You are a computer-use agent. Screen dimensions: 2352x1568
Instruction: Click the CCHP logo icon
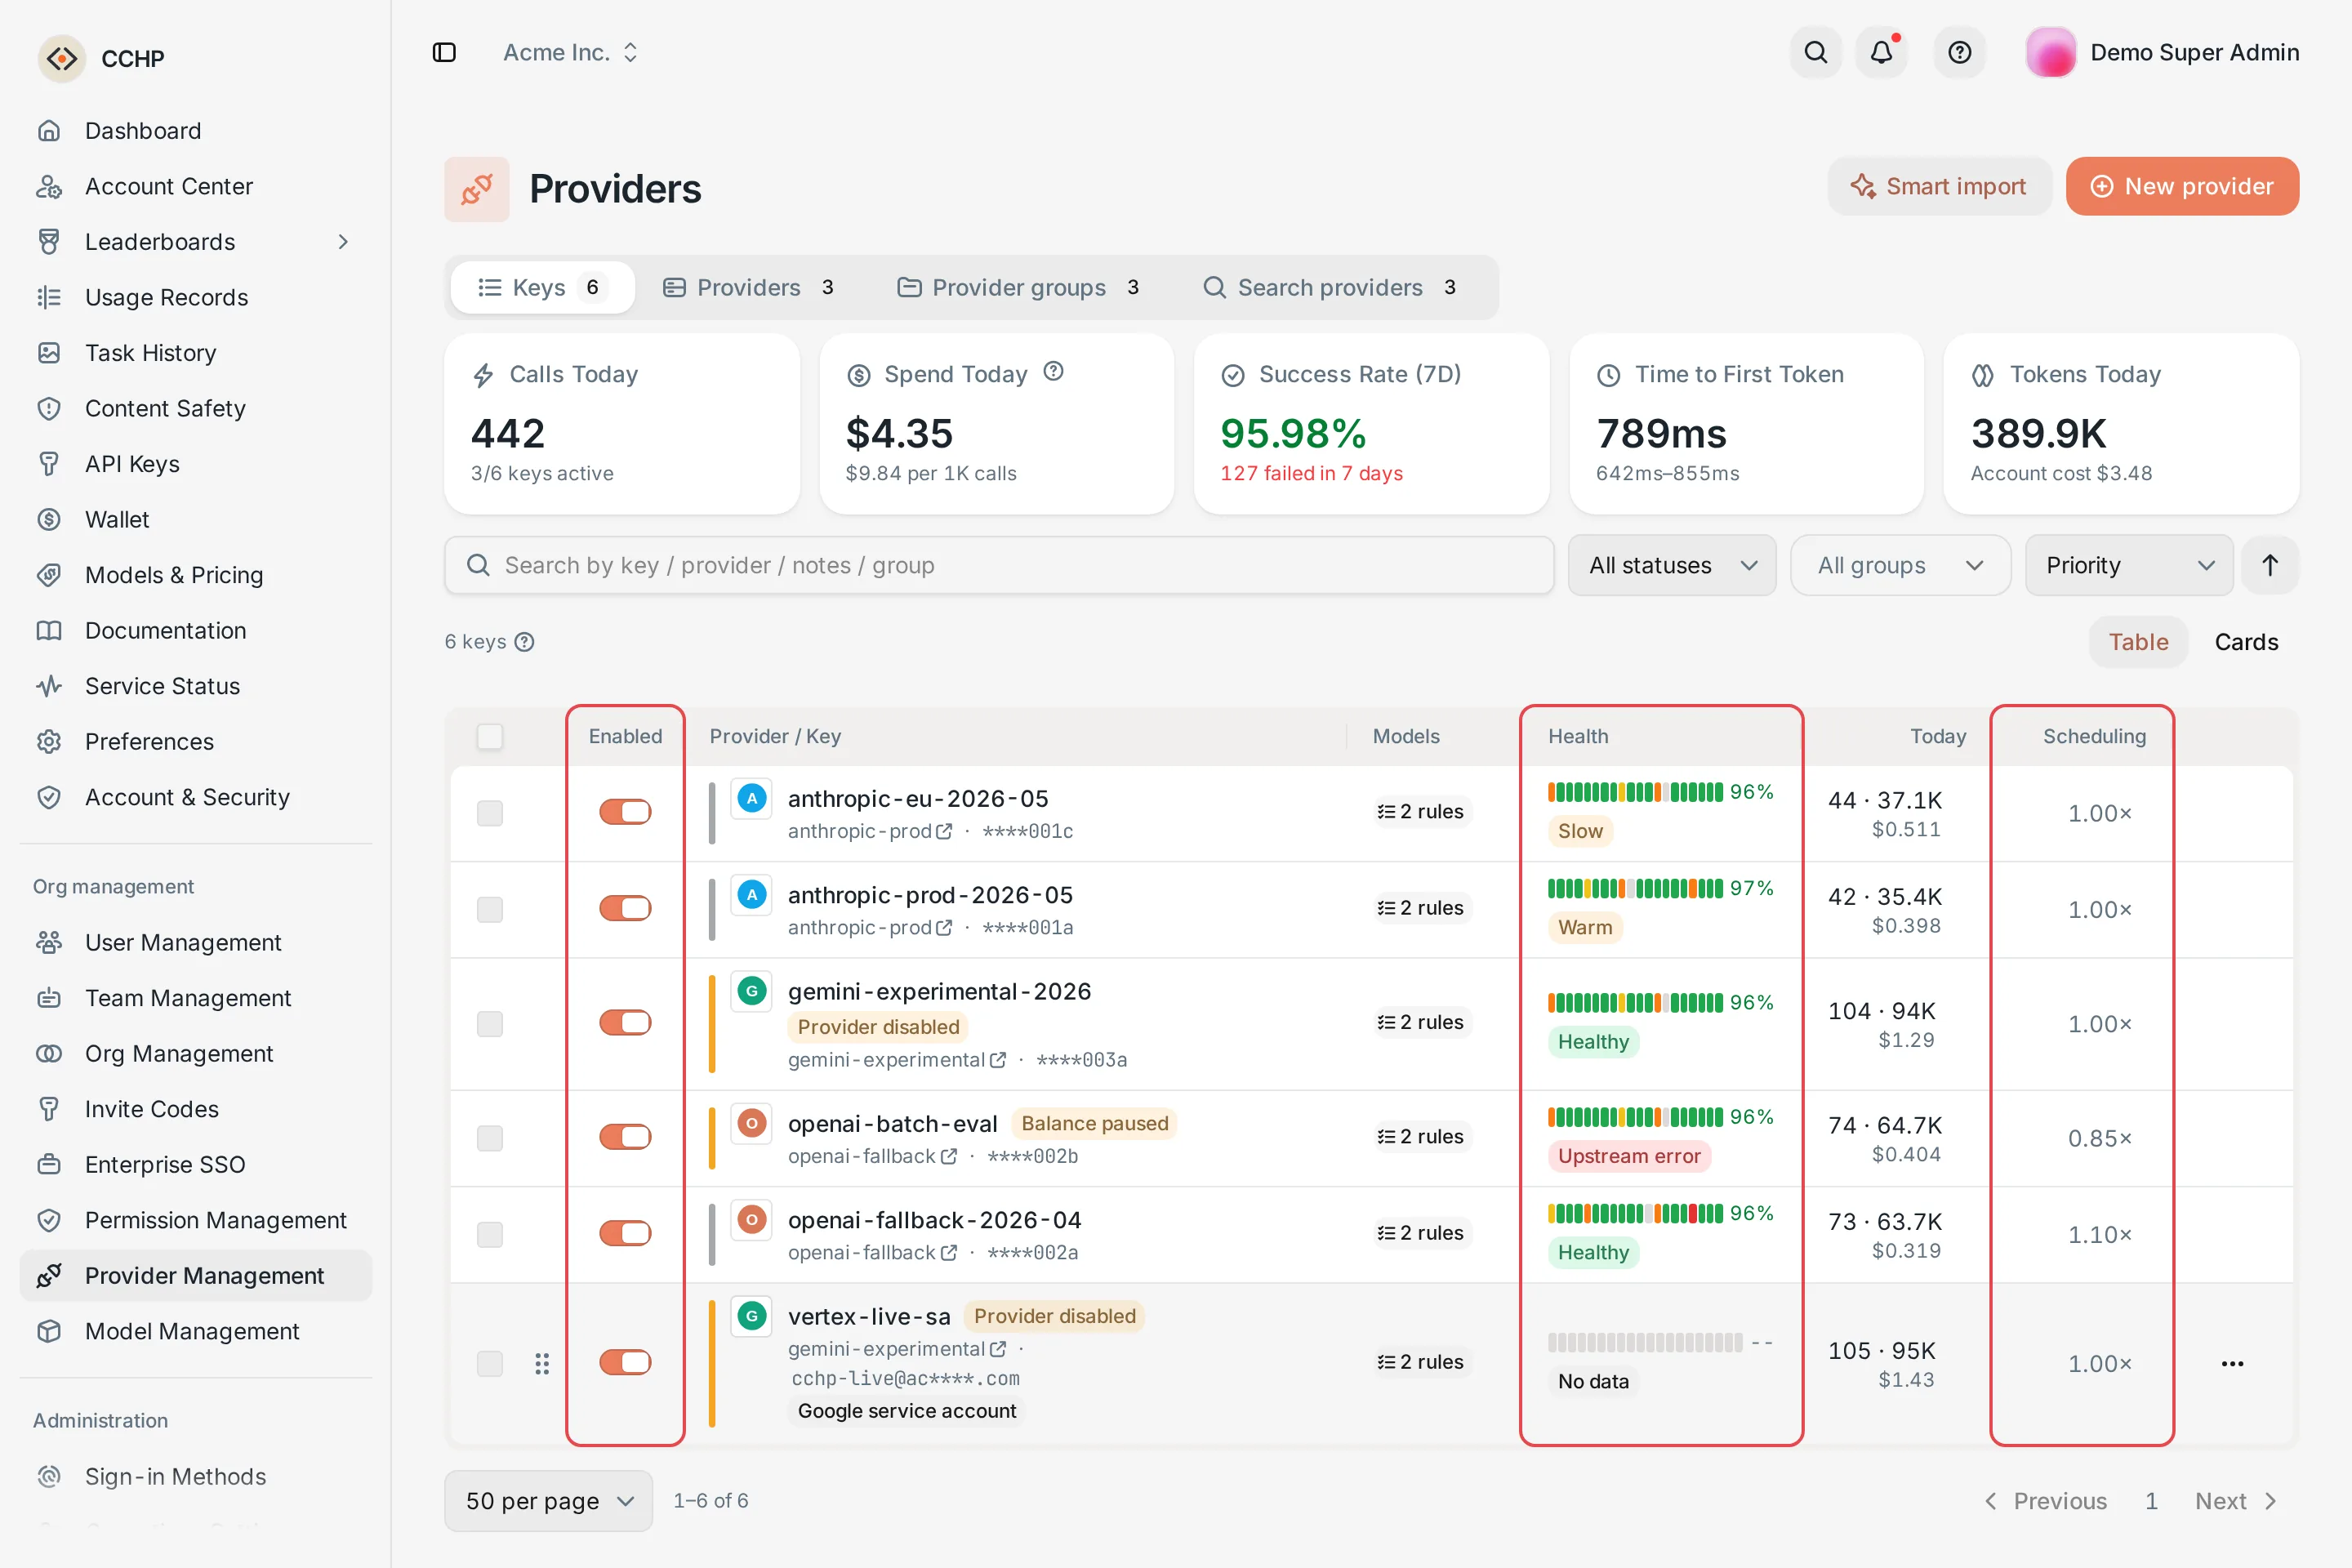[x=62, y=58]
